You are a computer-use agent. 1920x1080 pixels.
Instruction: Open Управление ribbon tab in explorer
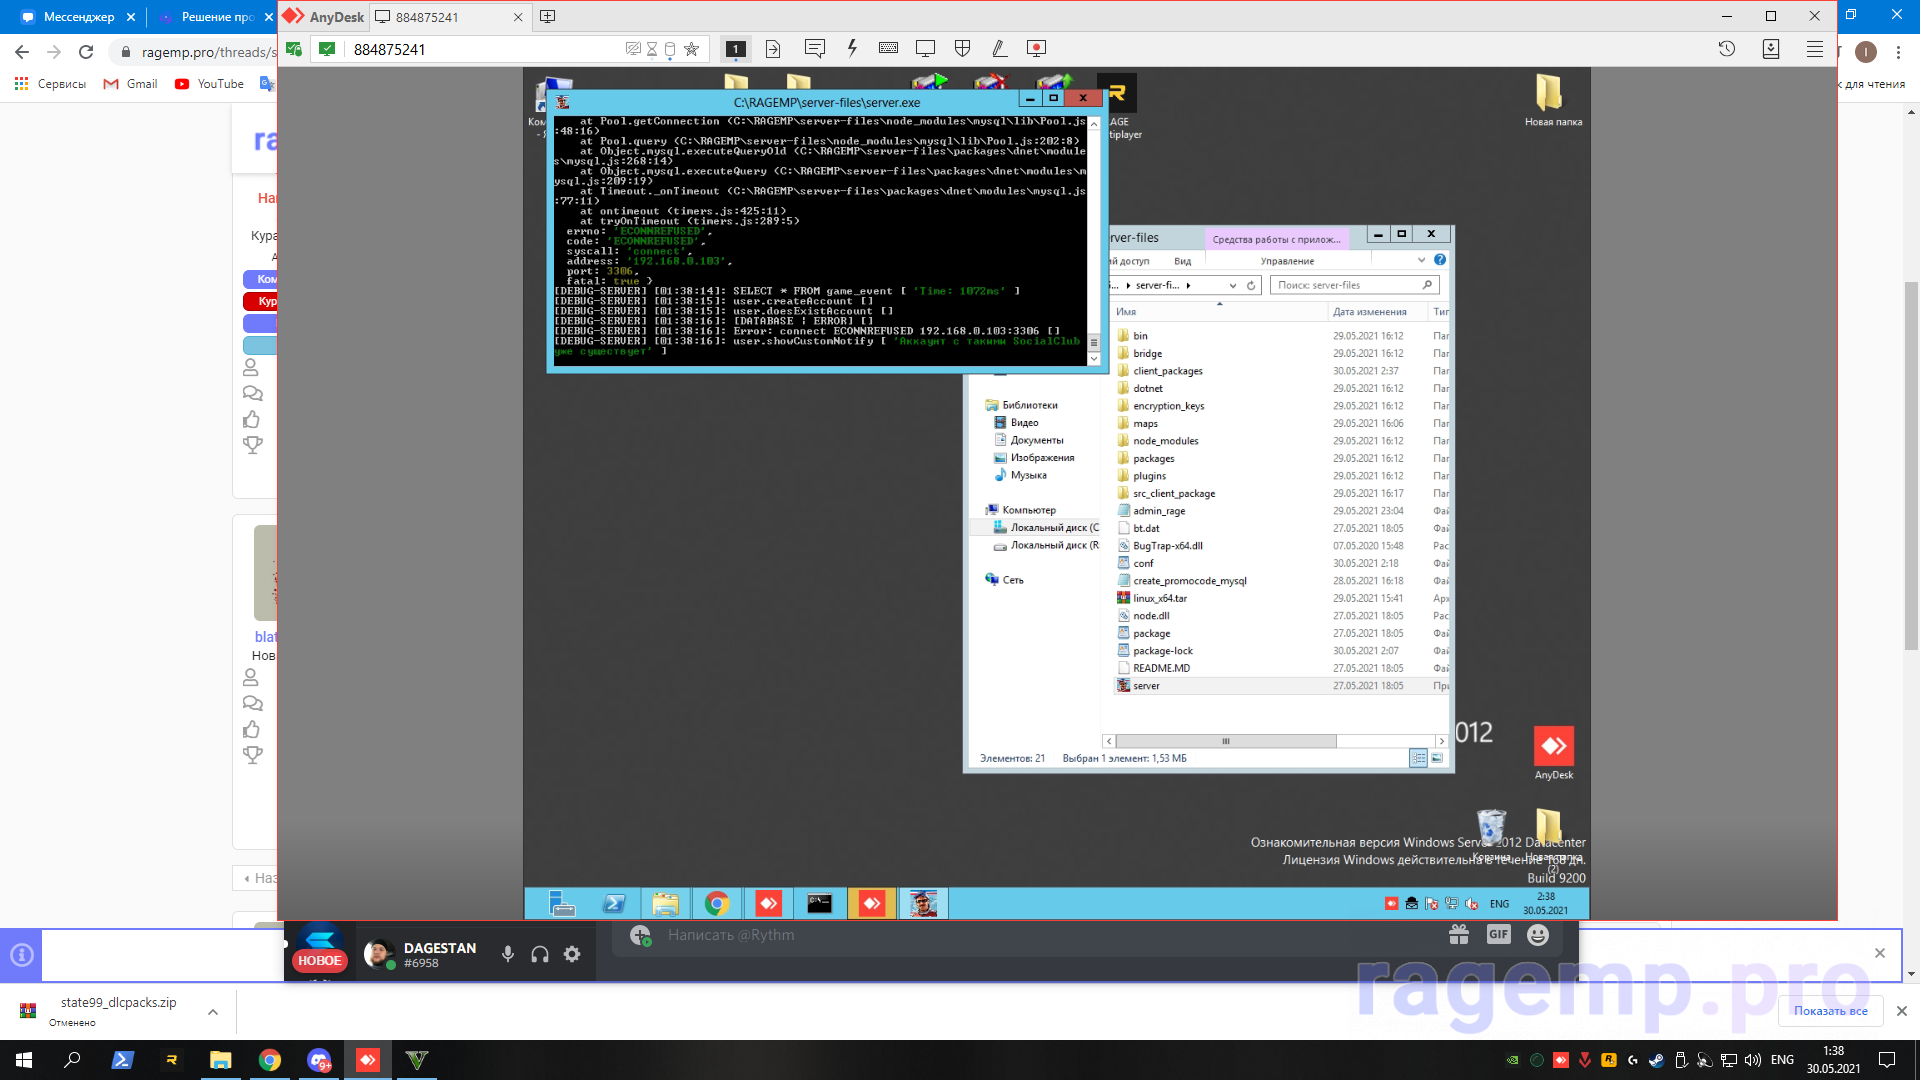[x=1287, y=261]
